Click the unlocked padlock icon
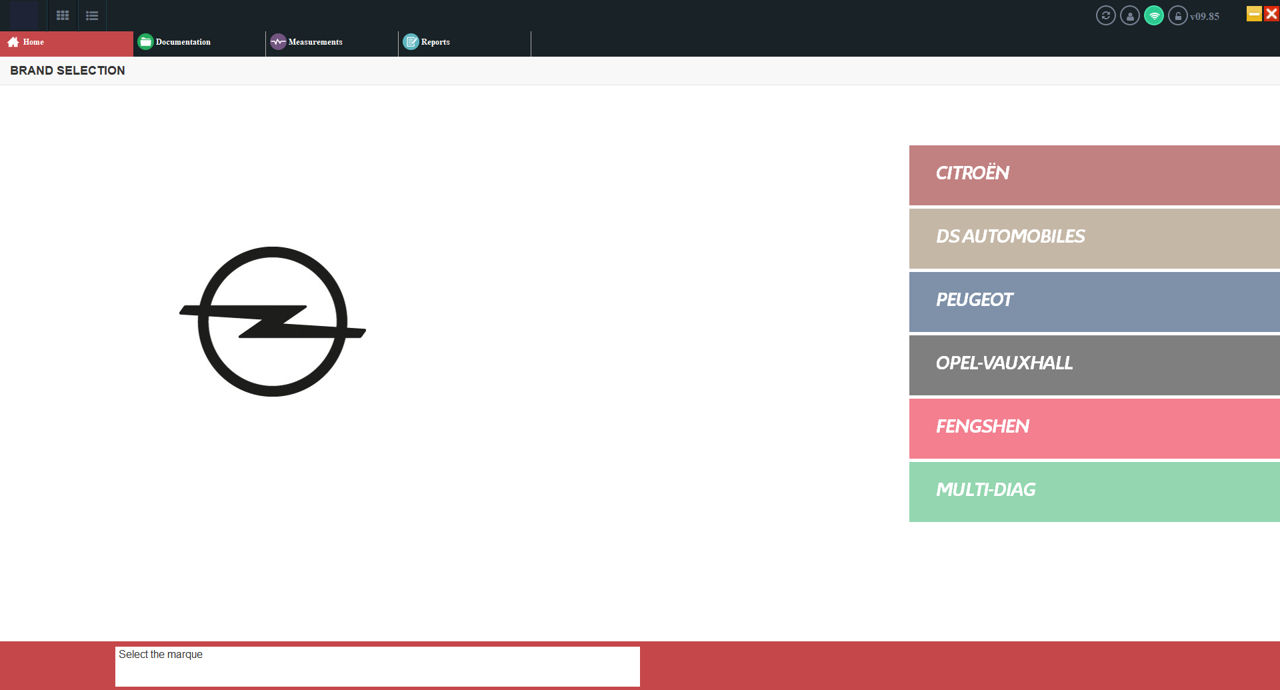Viewport: 1280px width, 690px height. click(1178, 15)
